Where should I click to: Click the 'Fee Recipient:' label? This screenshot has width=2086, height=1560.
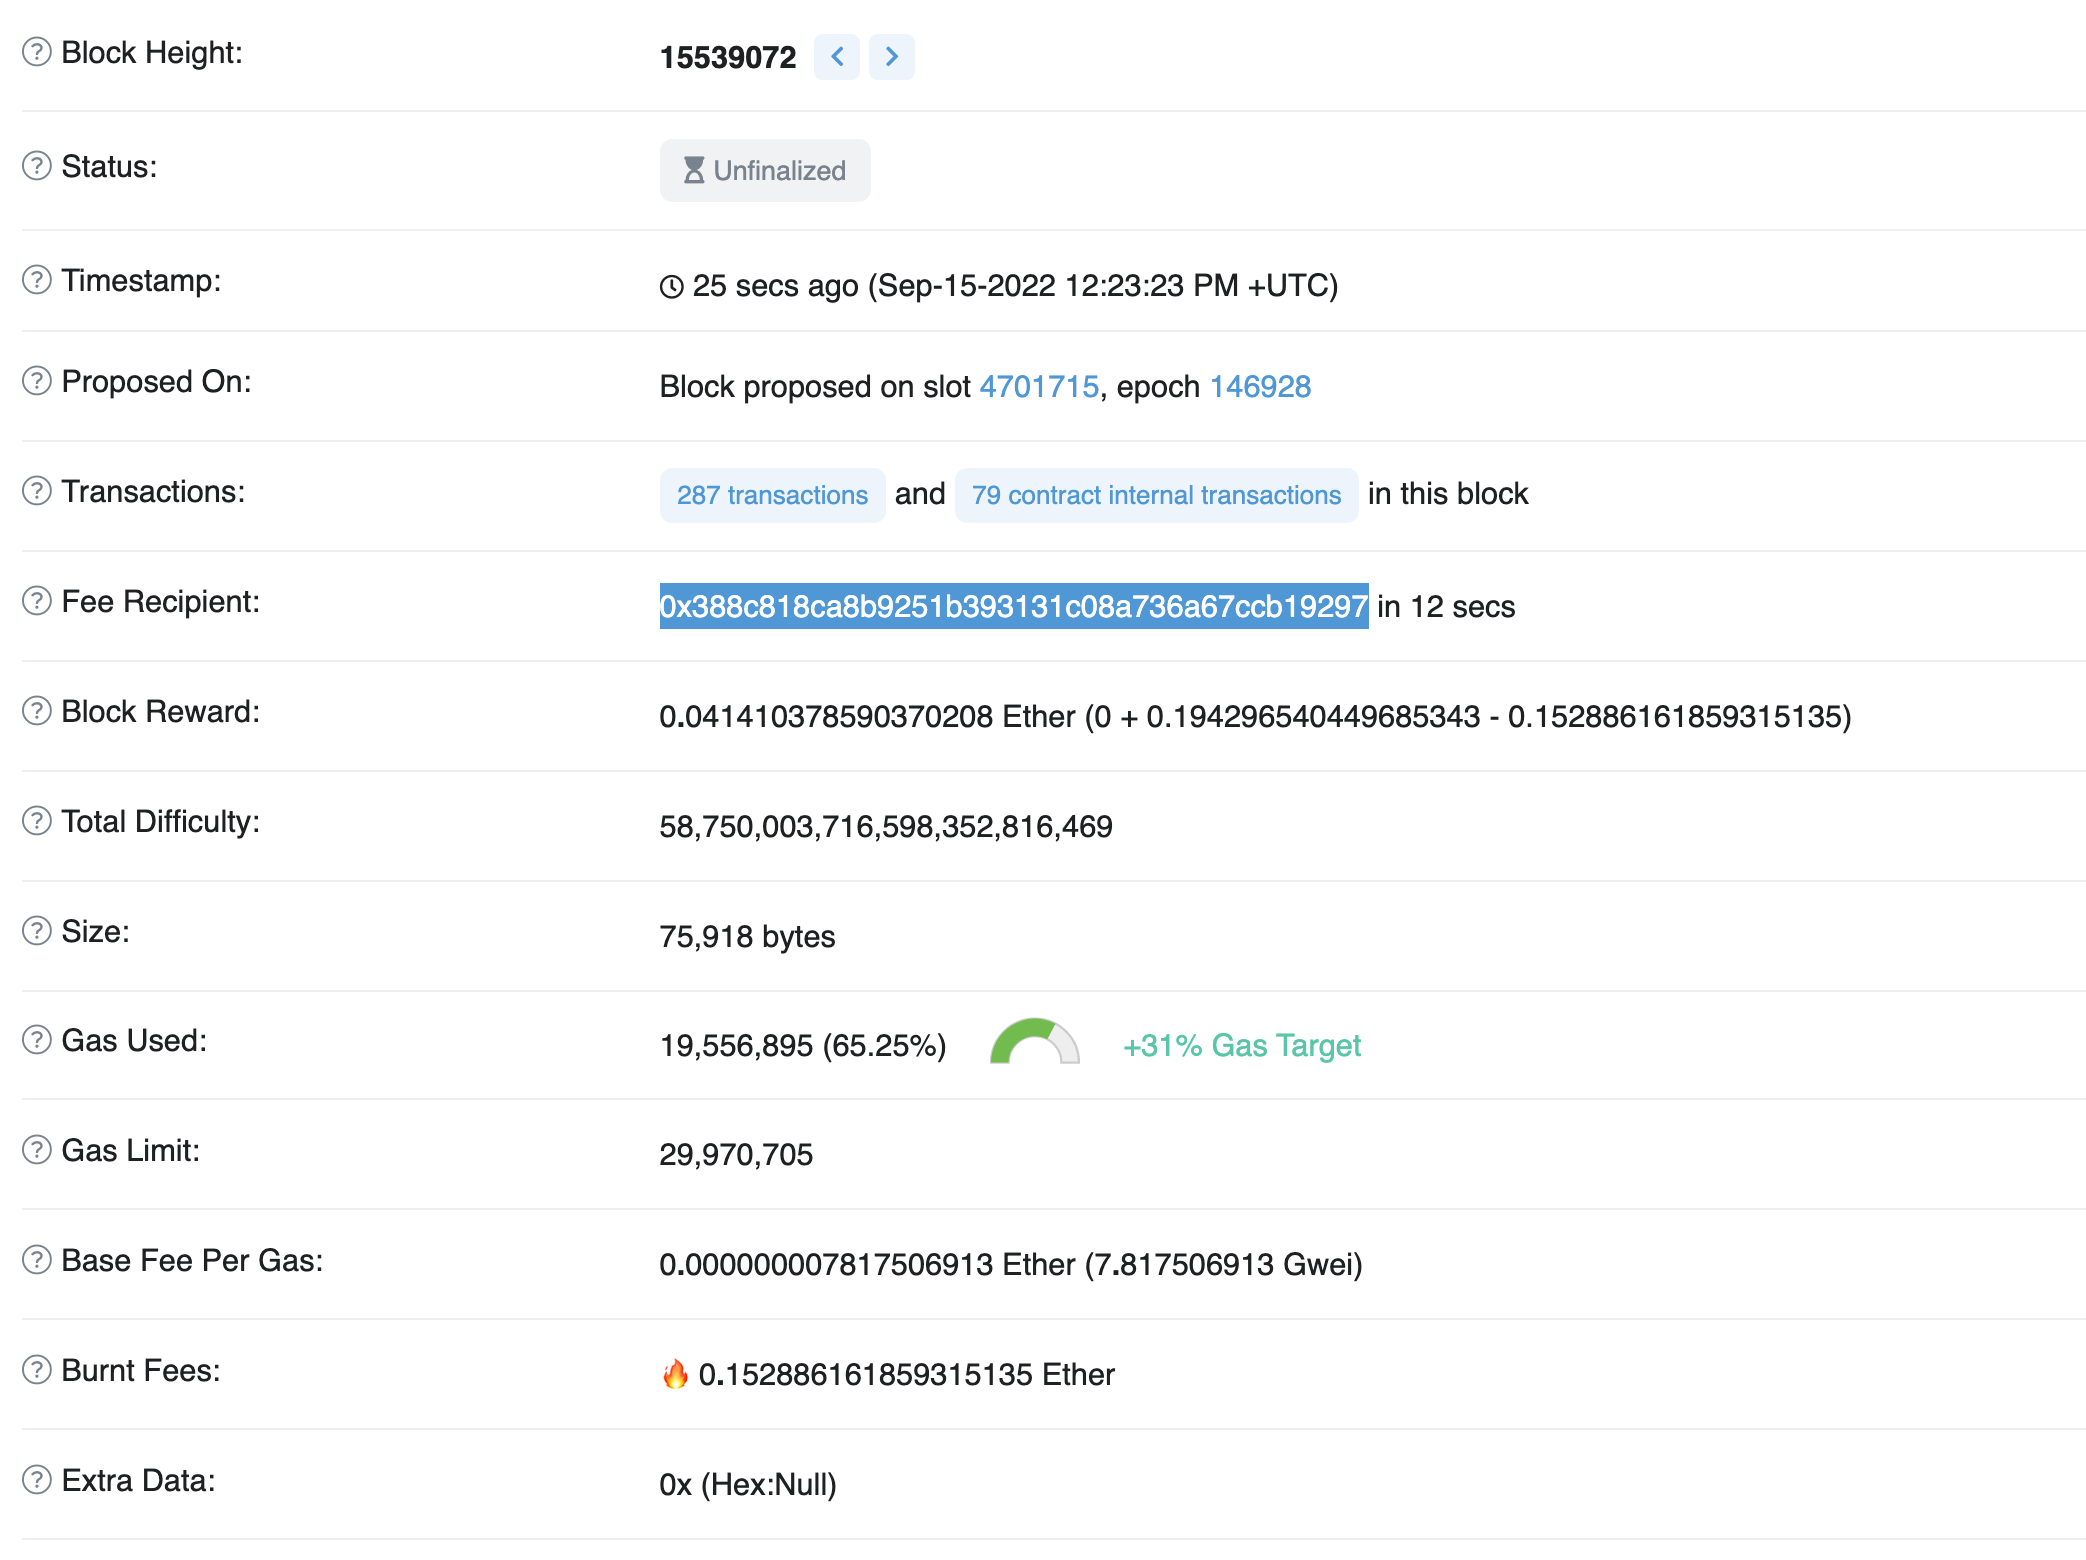(161, 601)
